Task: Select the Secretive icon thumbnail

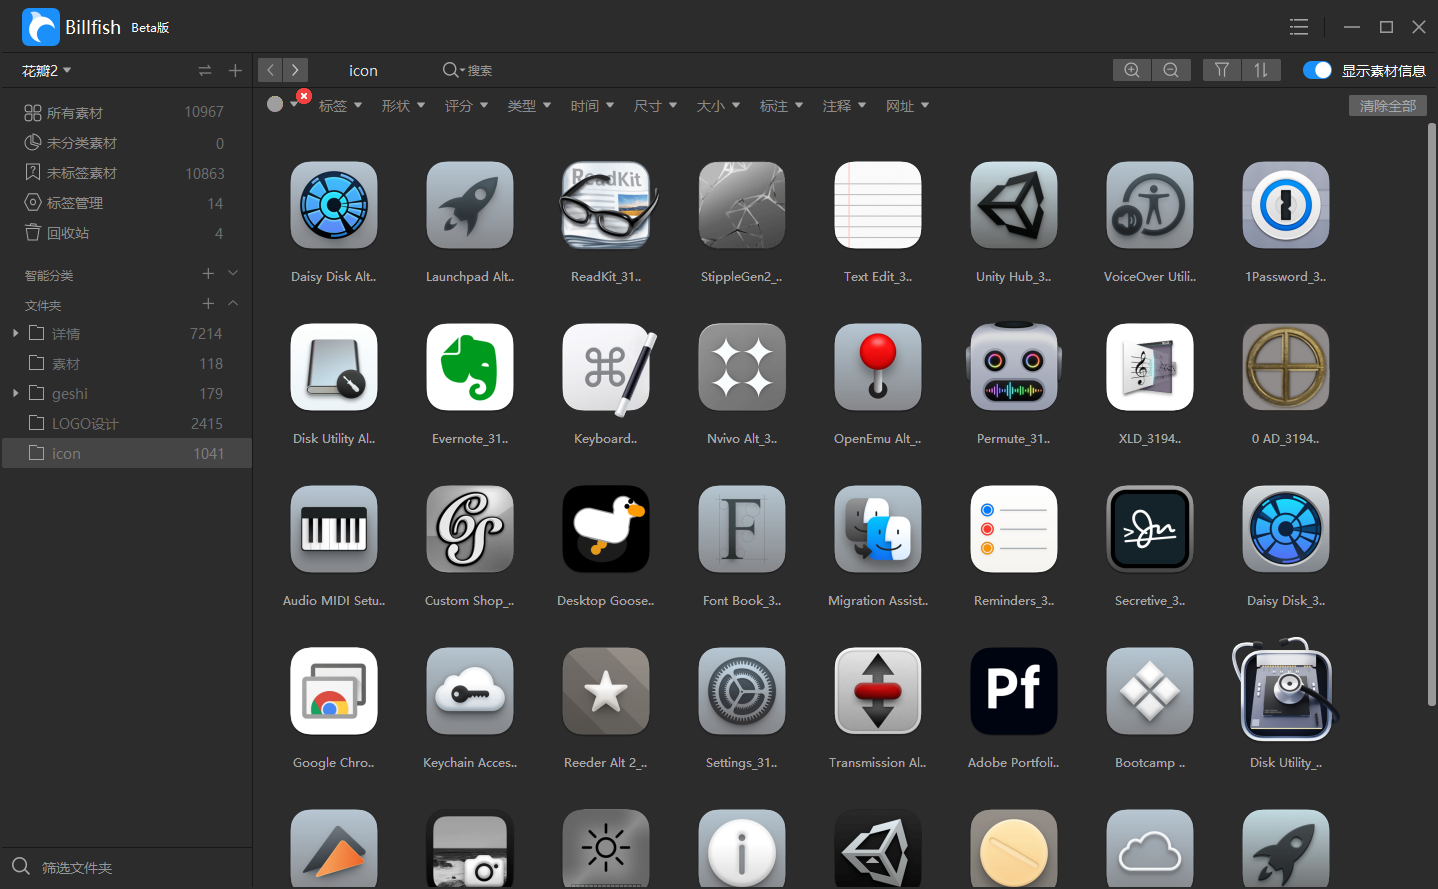Action: click(1150, 529)
